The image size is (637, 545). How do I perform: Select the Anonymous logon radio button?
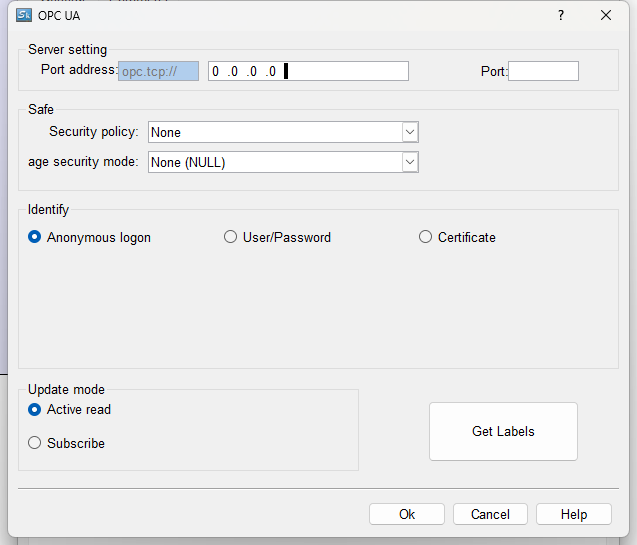pos(35,237)
